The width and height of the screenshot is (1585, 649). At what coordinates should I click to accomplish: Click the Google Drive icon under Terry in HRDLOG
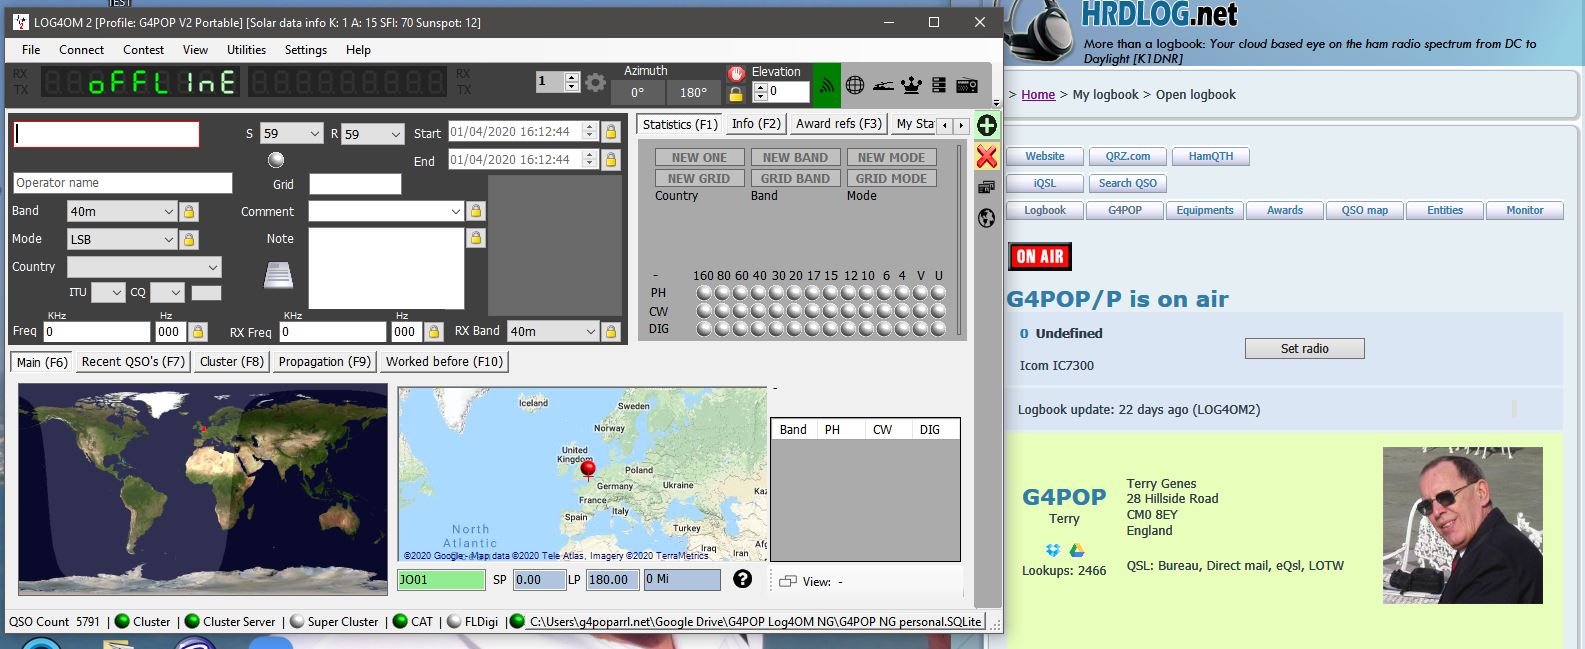tap(1077, 550)
